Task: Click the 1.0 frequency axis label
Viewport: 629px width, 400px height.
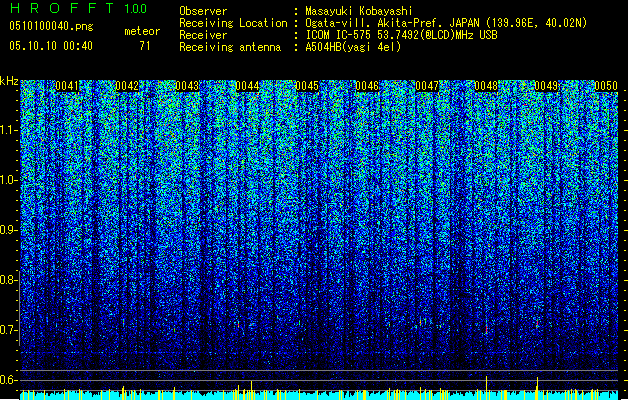Action: 8,180
